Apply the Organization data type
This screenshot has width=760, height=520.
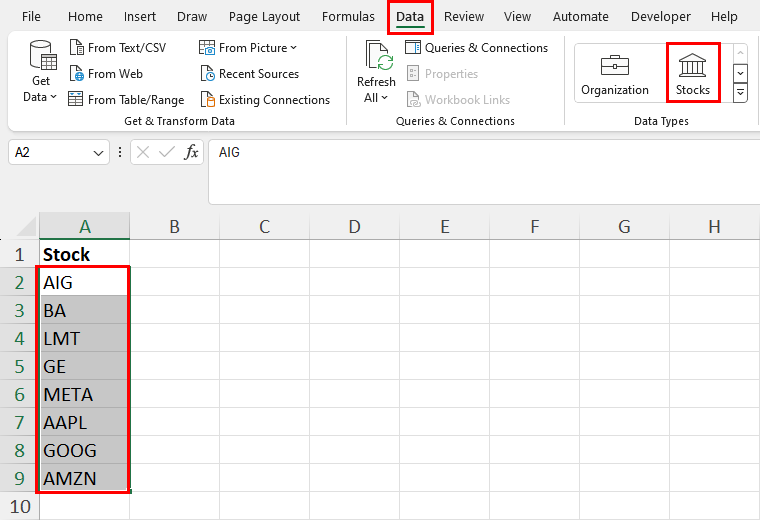[x=615, y=74]
